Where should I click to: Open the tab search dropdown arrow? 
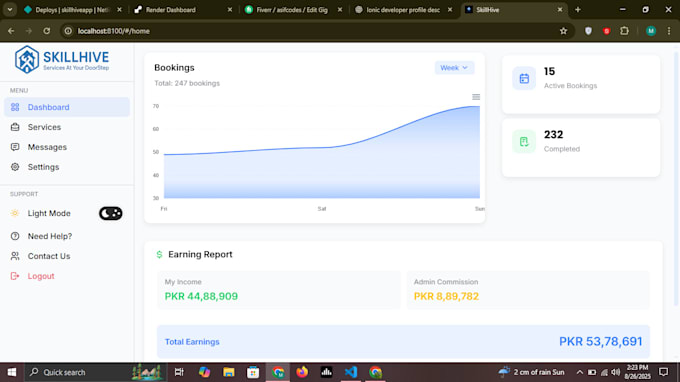tap(10, 10)
